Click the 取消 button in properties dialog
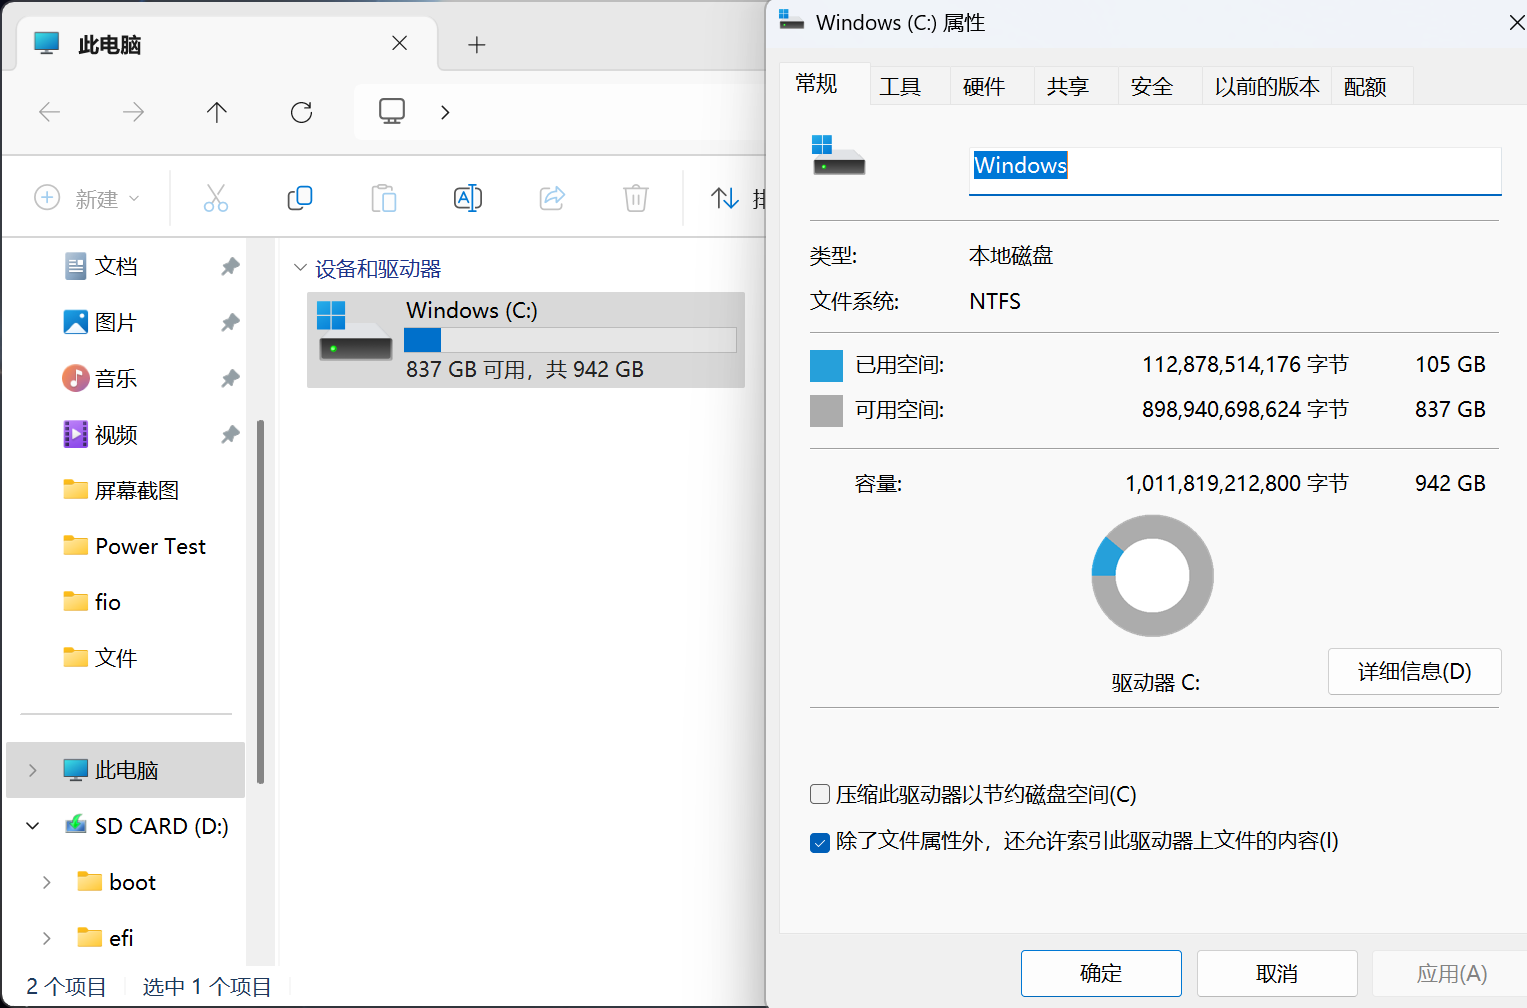Screen dimensions: 1527x1008 click(1276, 973)
